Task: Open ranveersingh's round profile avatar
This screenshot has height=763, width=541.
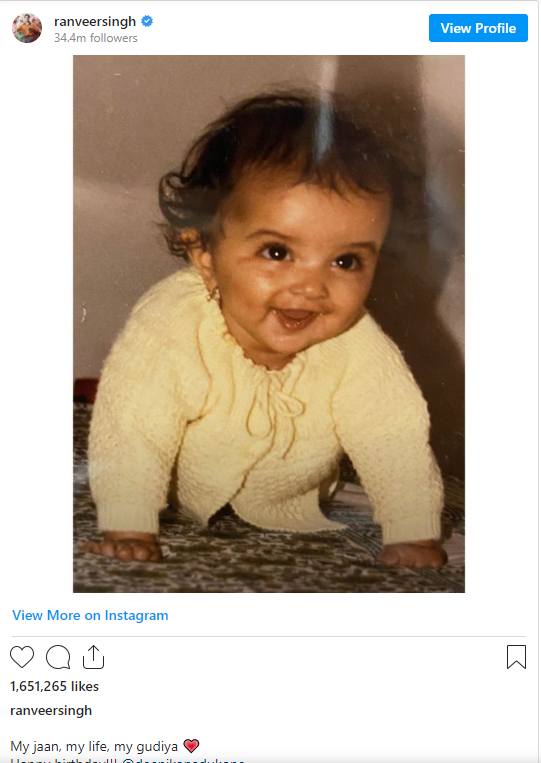Action: 27,28
